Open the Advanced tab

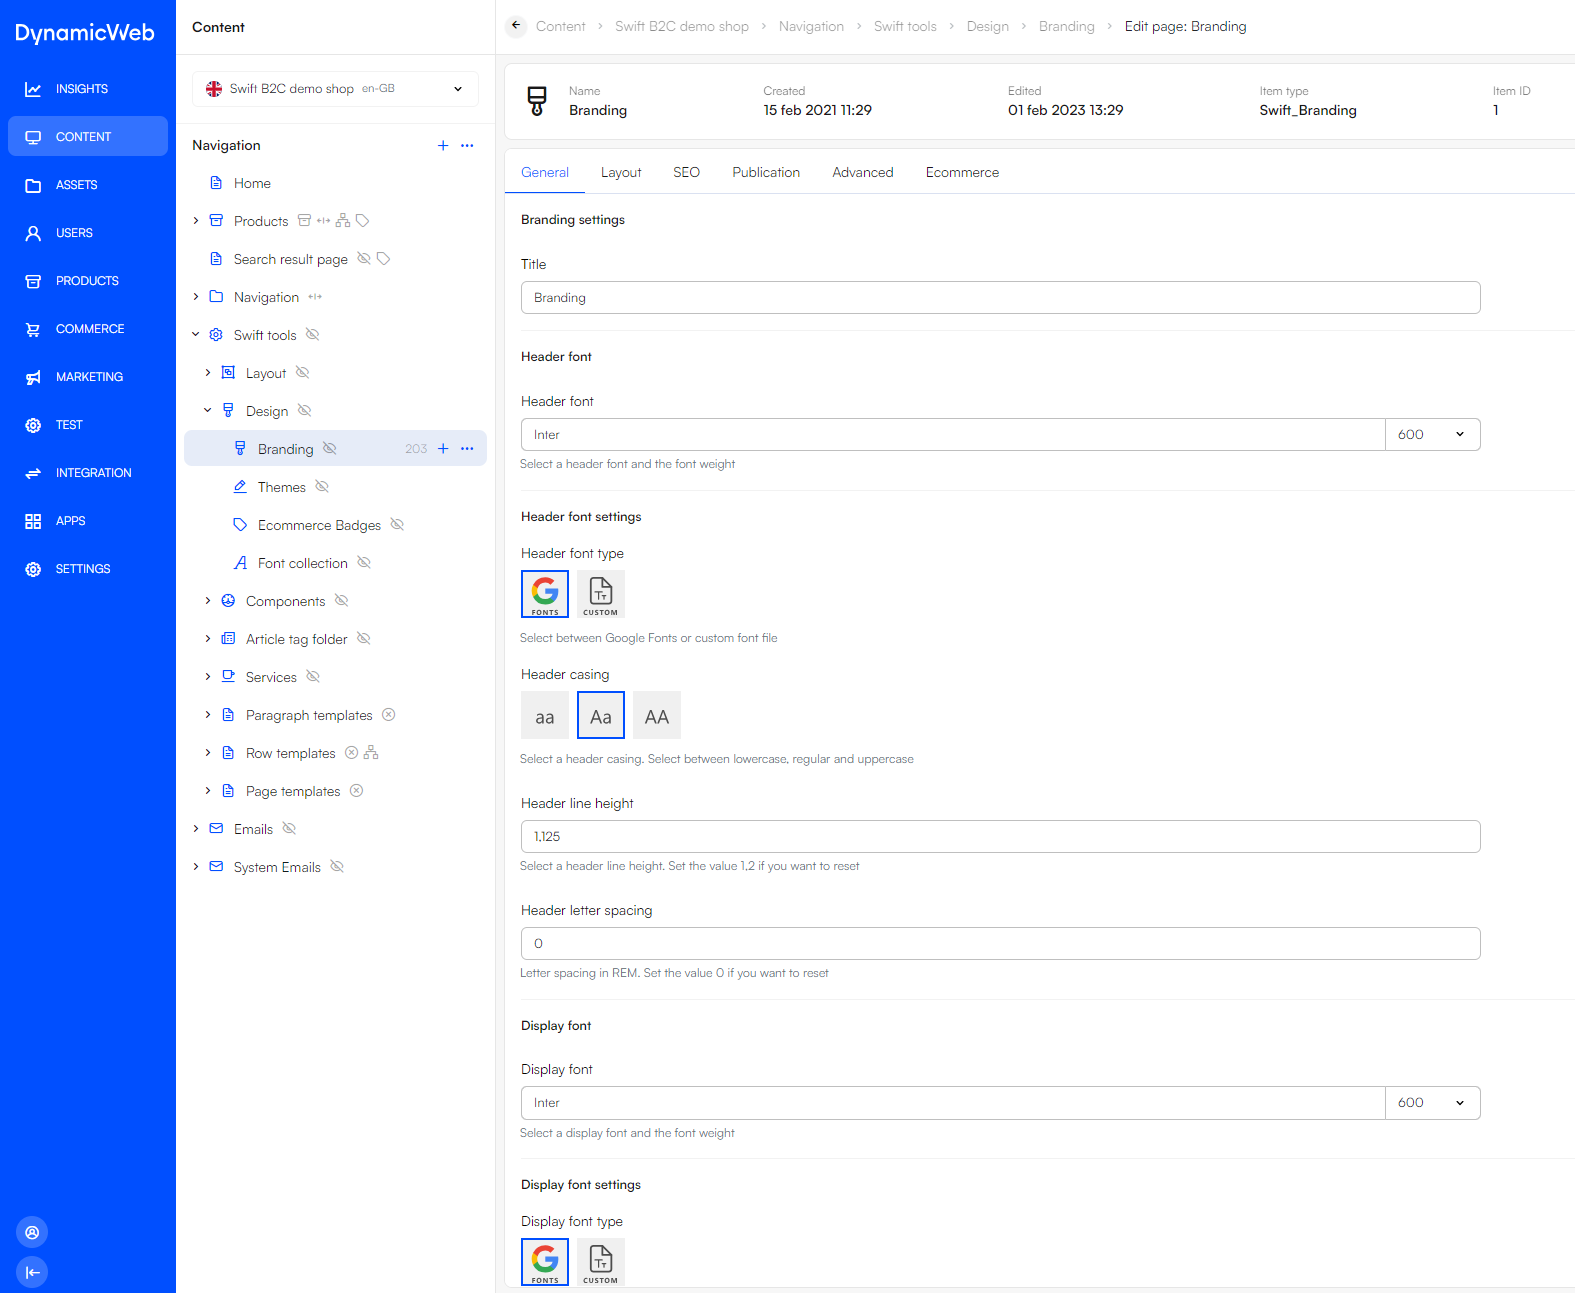click(x=863, y=172)
